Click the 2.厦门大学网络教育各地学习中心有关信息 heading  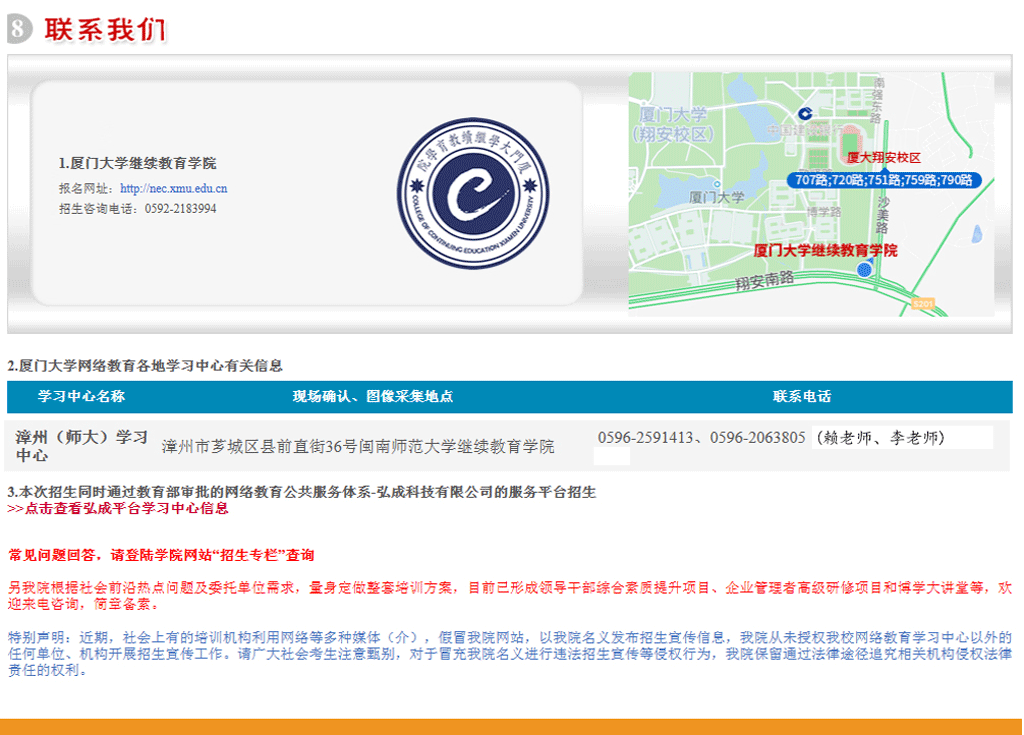145,366
